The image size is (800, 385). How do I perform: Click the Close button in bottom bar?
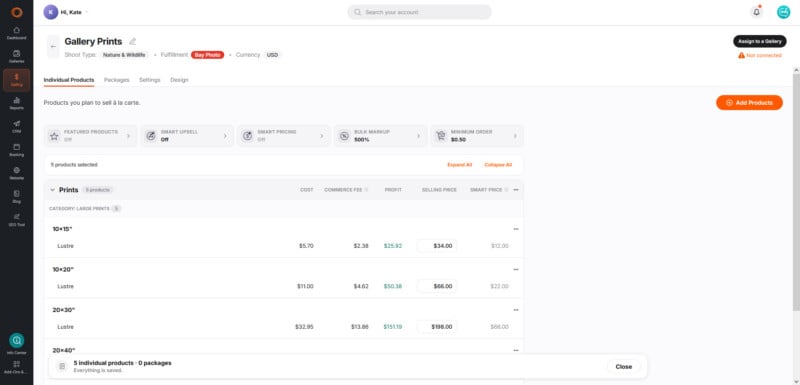[x=623, y=366]
